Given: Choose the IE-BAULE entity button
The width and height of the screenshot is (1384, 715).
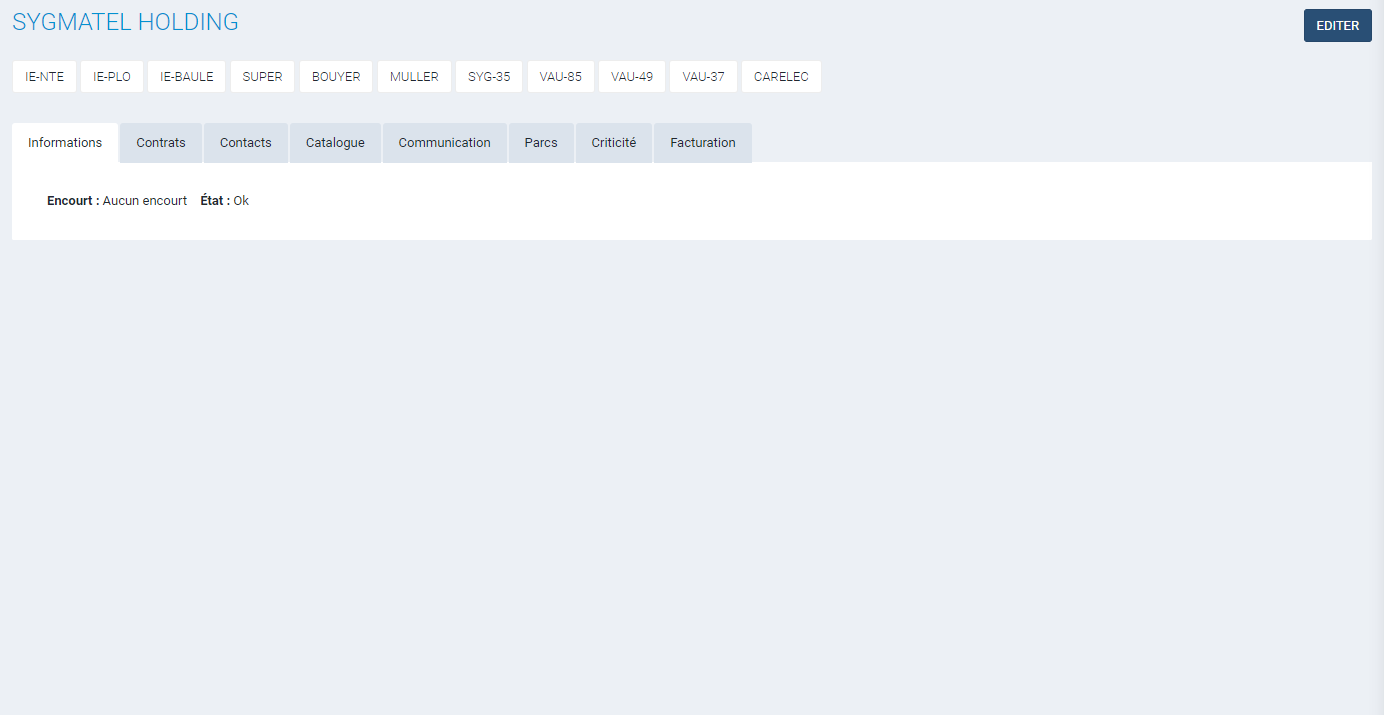Looking at the screenshot, I should (187, 77).
